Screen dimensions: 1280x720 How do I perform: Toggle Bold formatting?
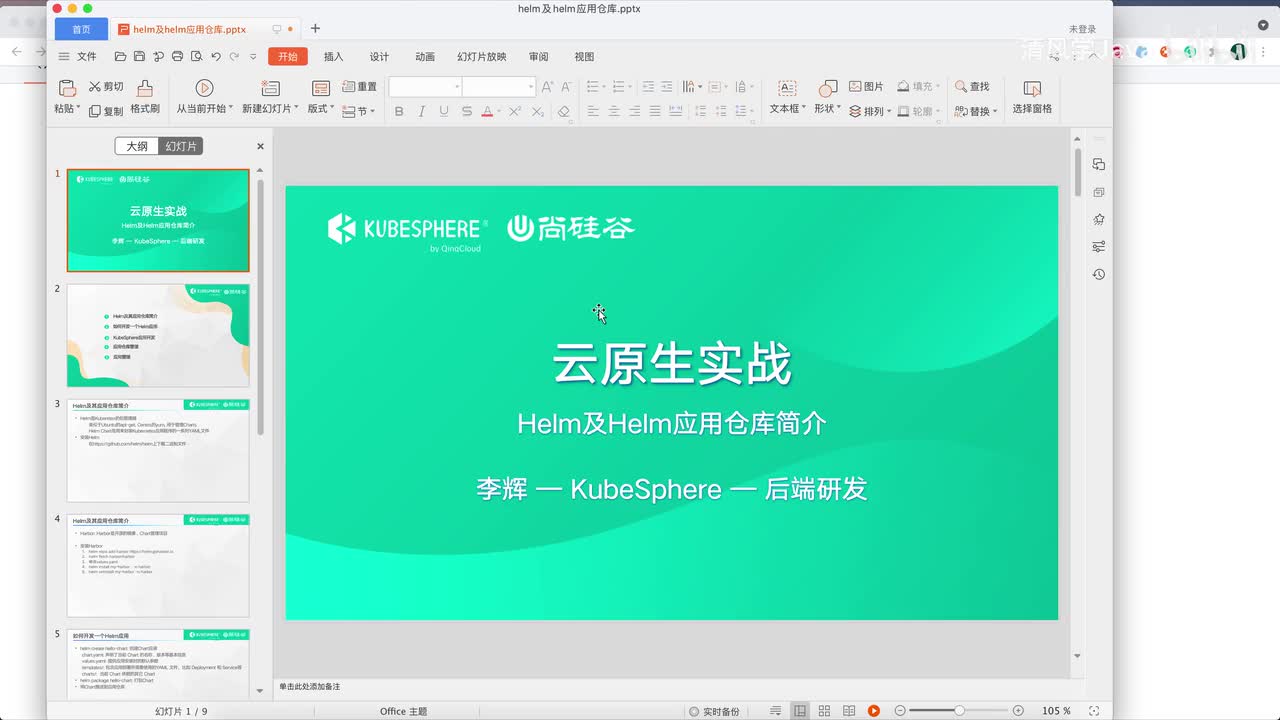399,111
